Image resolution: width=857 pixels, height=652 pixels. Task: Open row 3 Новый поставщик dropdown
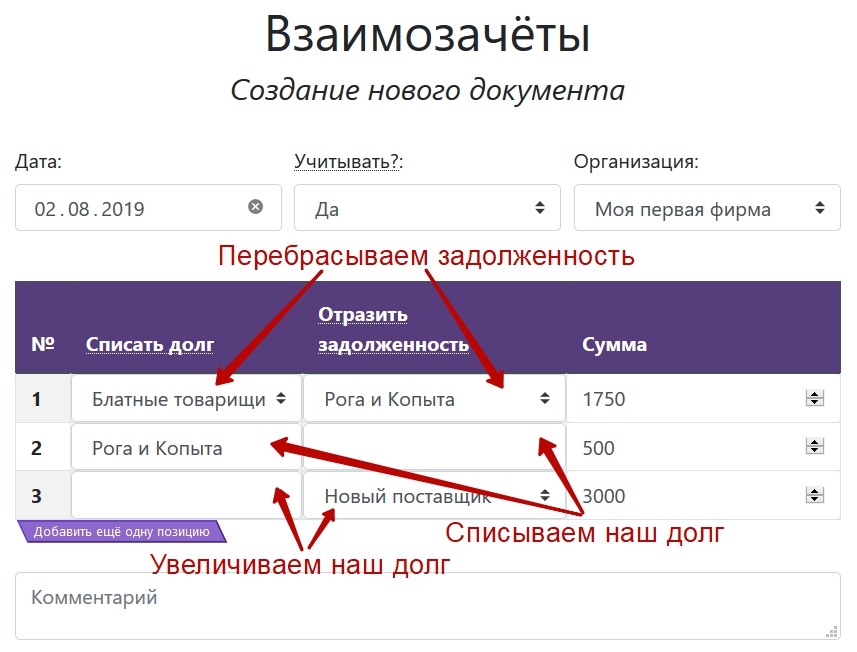pyautogui.click(x=435, y=496)
